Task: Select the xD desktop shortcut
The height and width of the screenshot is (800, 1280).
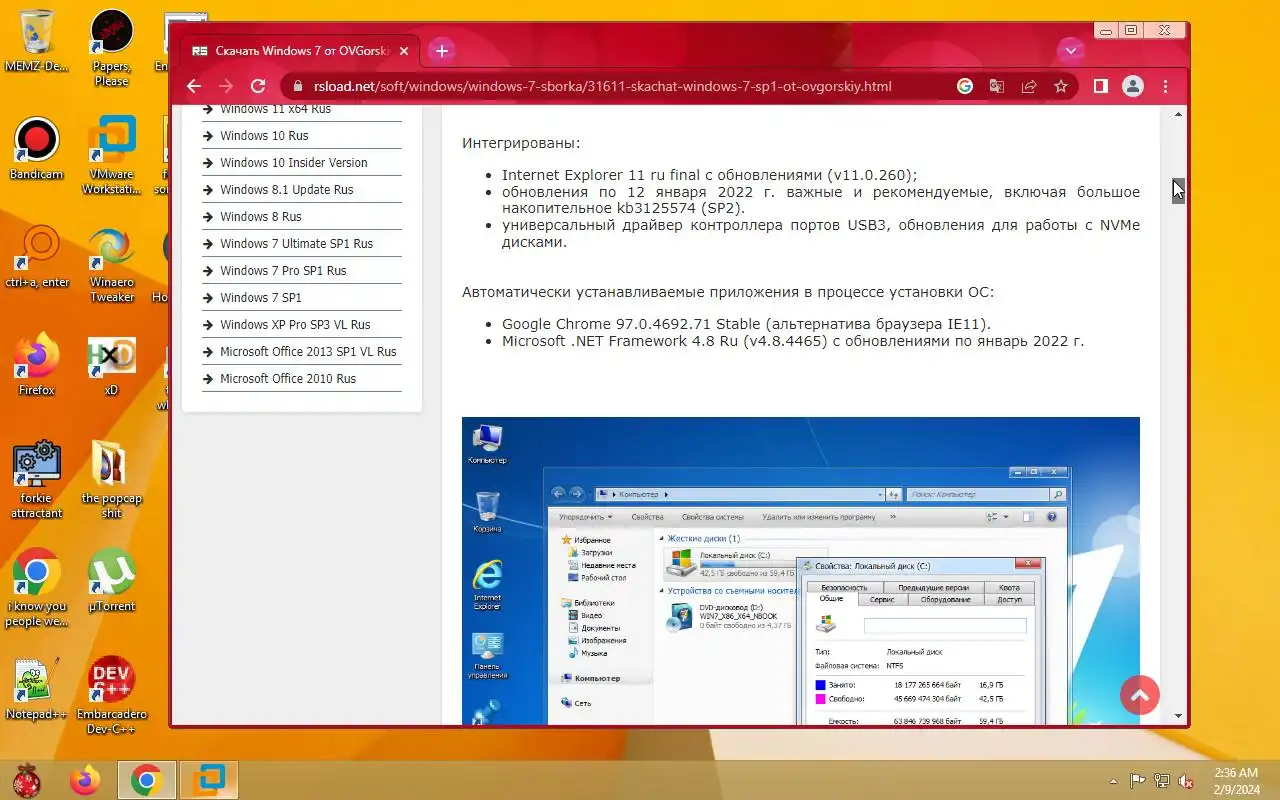Action: tap(111, 366)
